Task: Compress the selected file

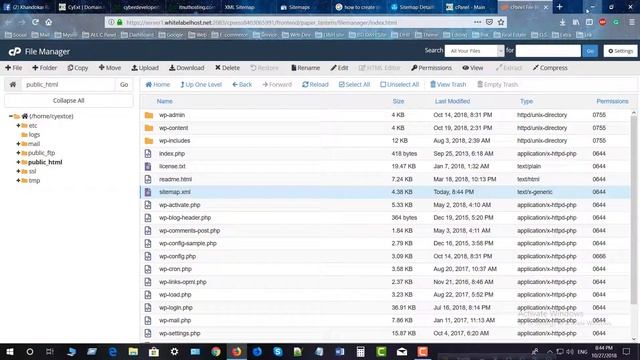Action: coord(550,68)
